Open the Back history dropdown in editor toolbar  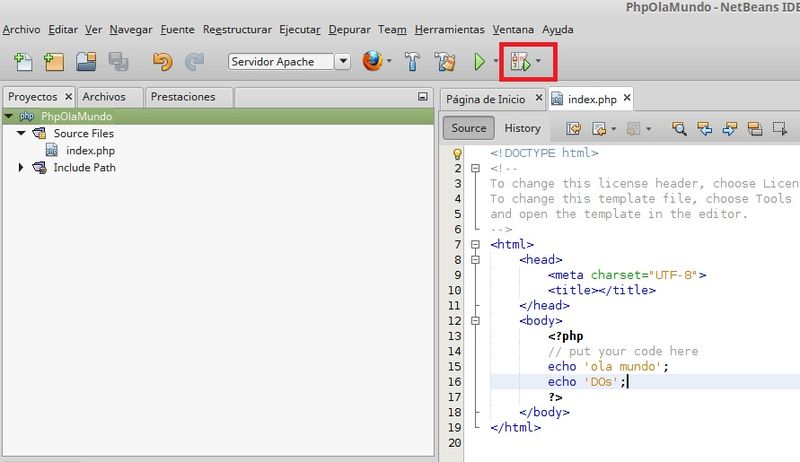click(x=614, y=129)
